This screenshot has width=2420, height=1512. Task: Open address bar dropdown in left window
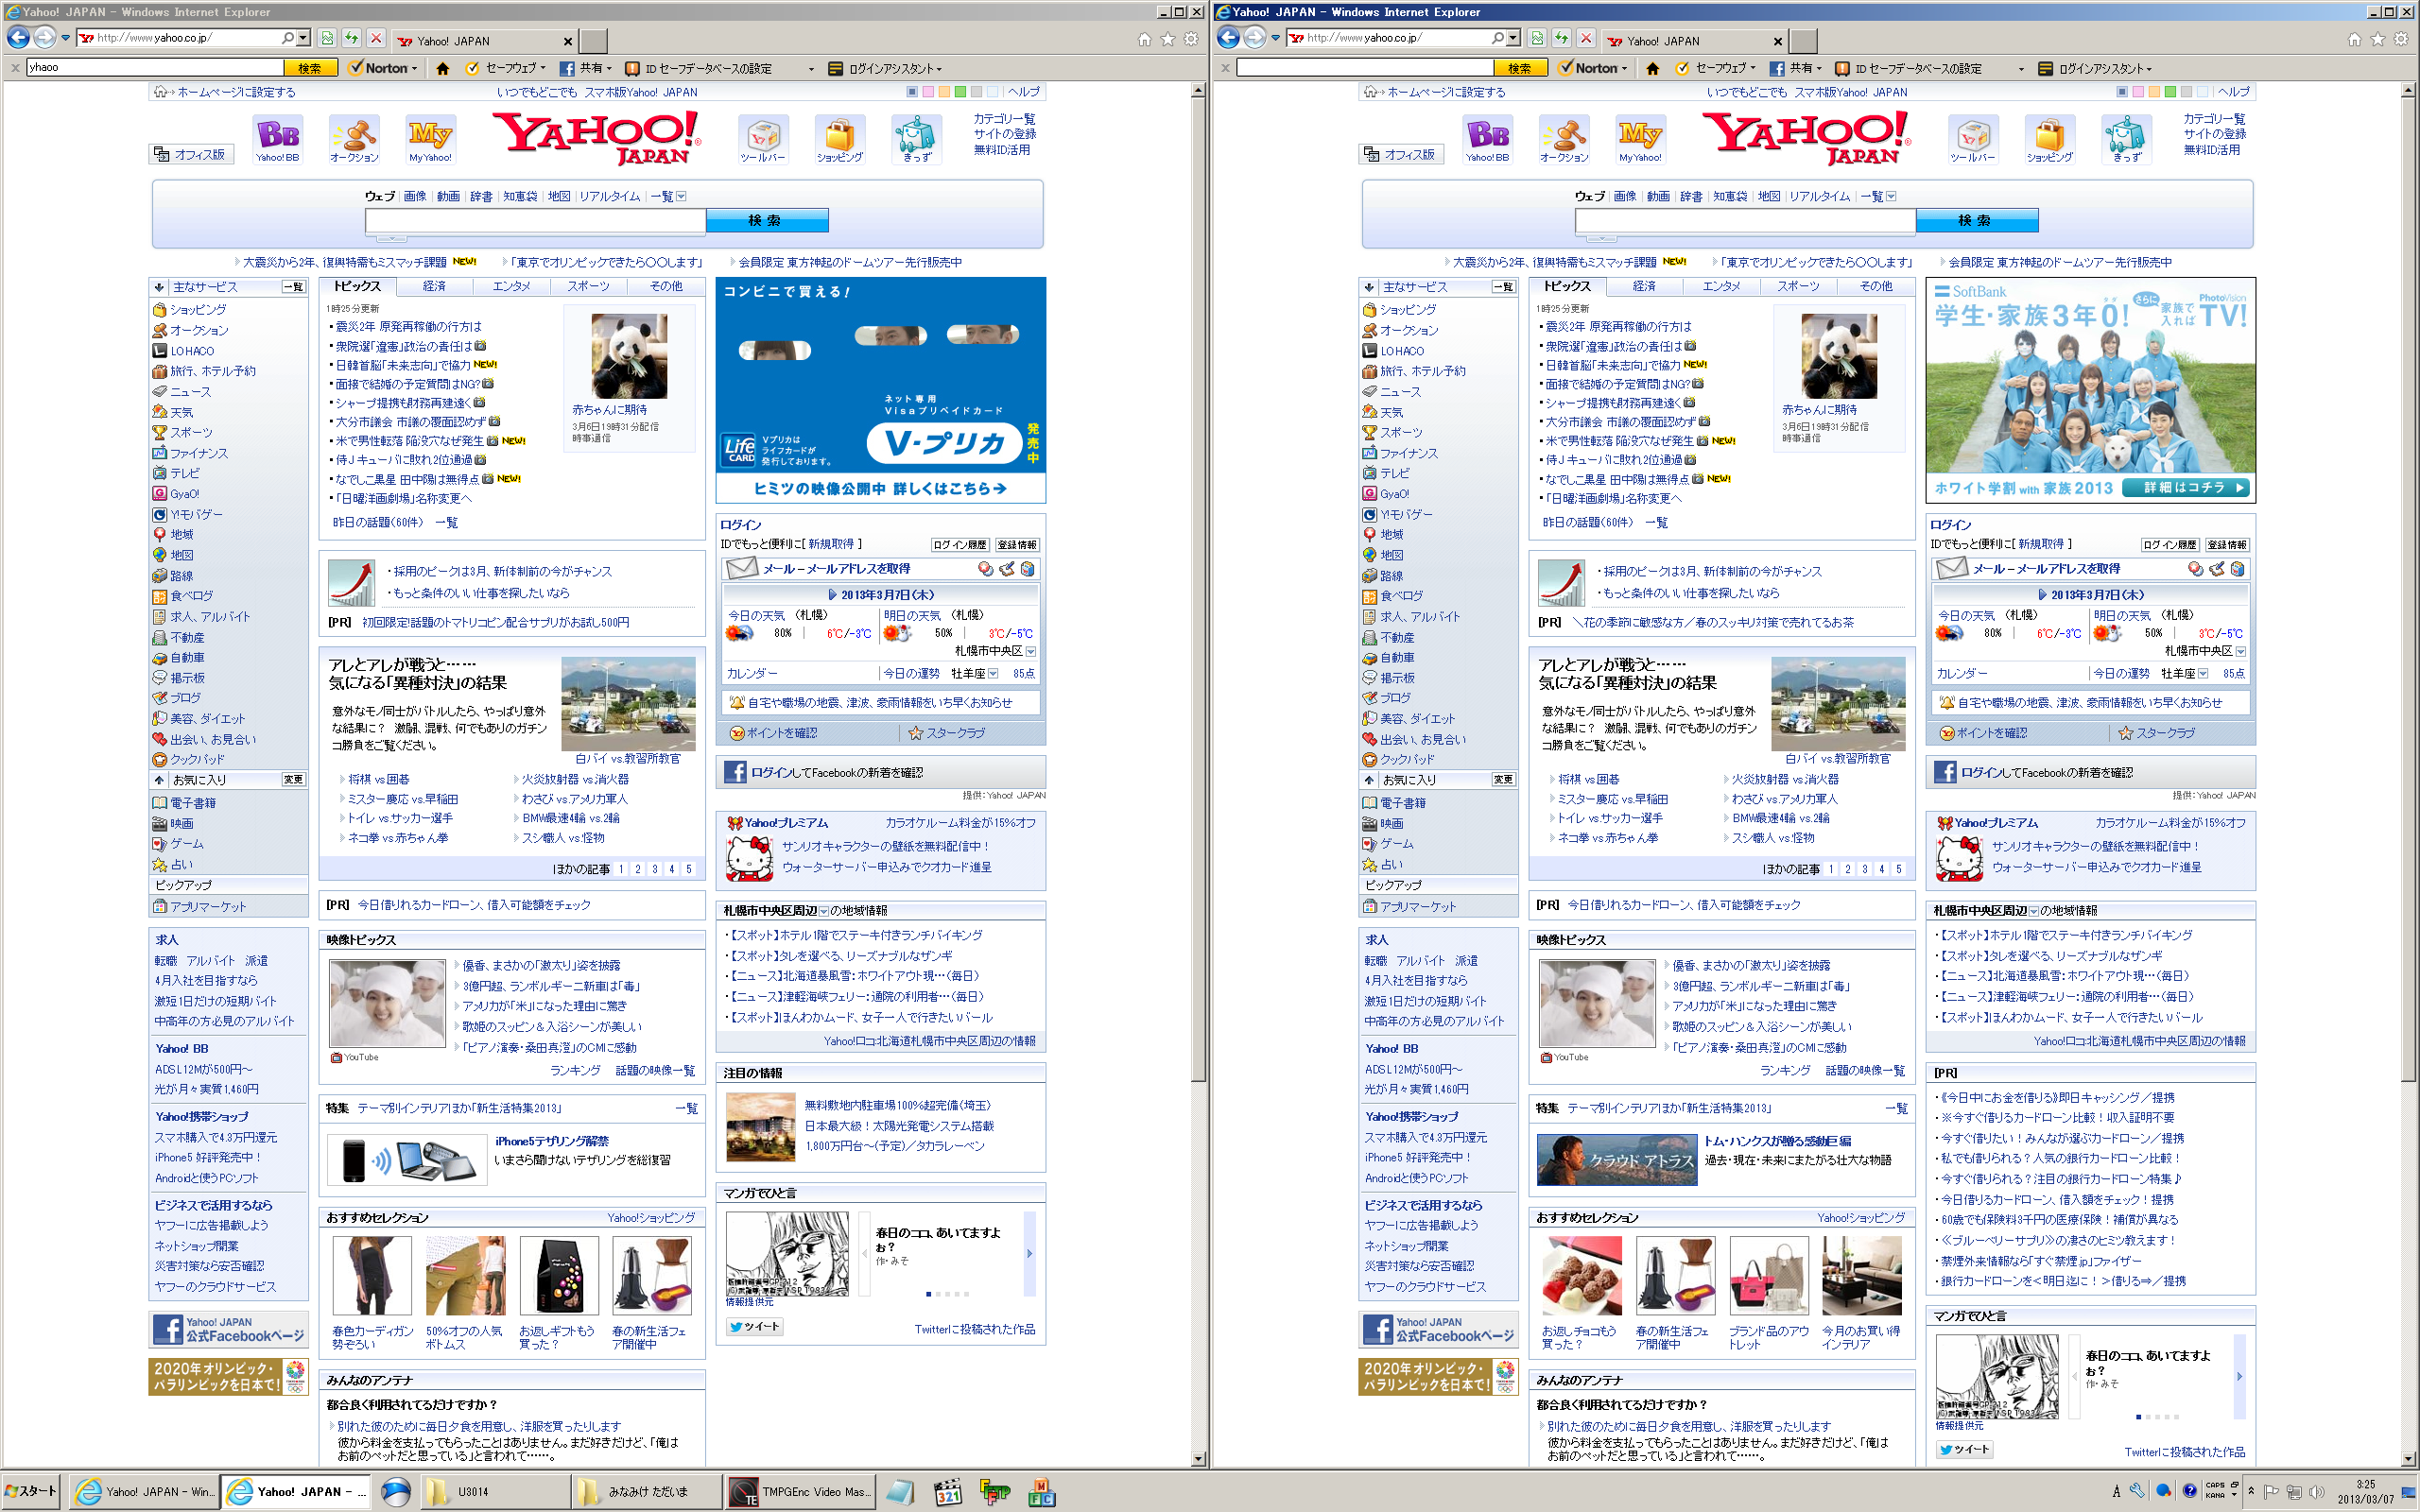click(x=304, y=38)
